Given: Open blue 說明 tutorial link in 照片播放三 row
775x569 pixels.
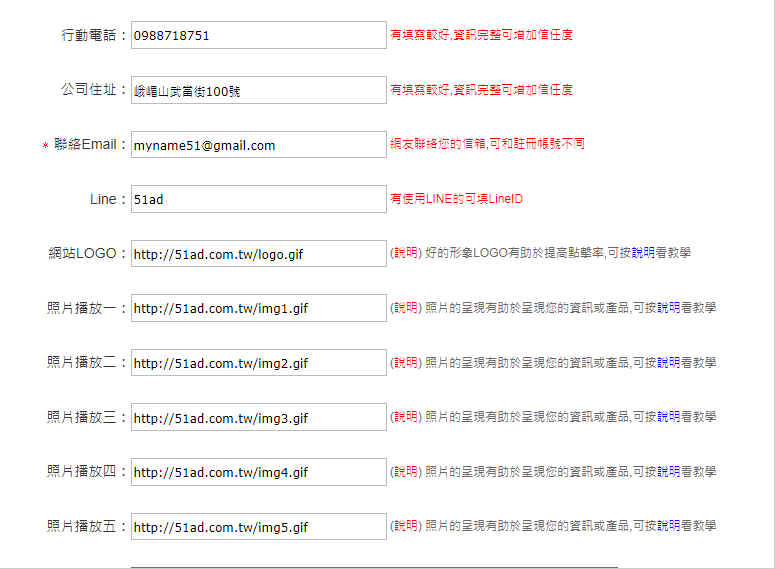Looking at the screenshot, I should pos(669,416).
